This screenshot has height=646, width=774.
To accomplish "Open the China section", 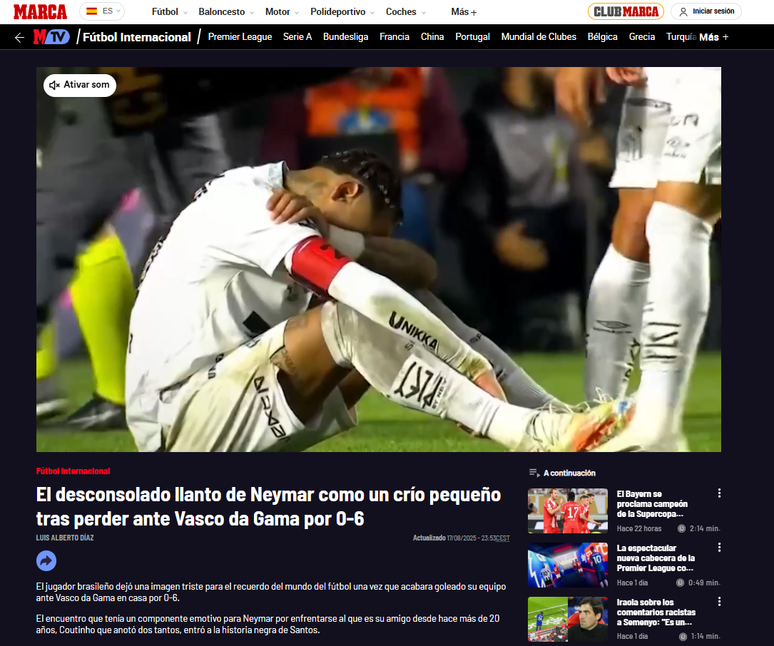I will pyautogui.click(x=432, y=37).
